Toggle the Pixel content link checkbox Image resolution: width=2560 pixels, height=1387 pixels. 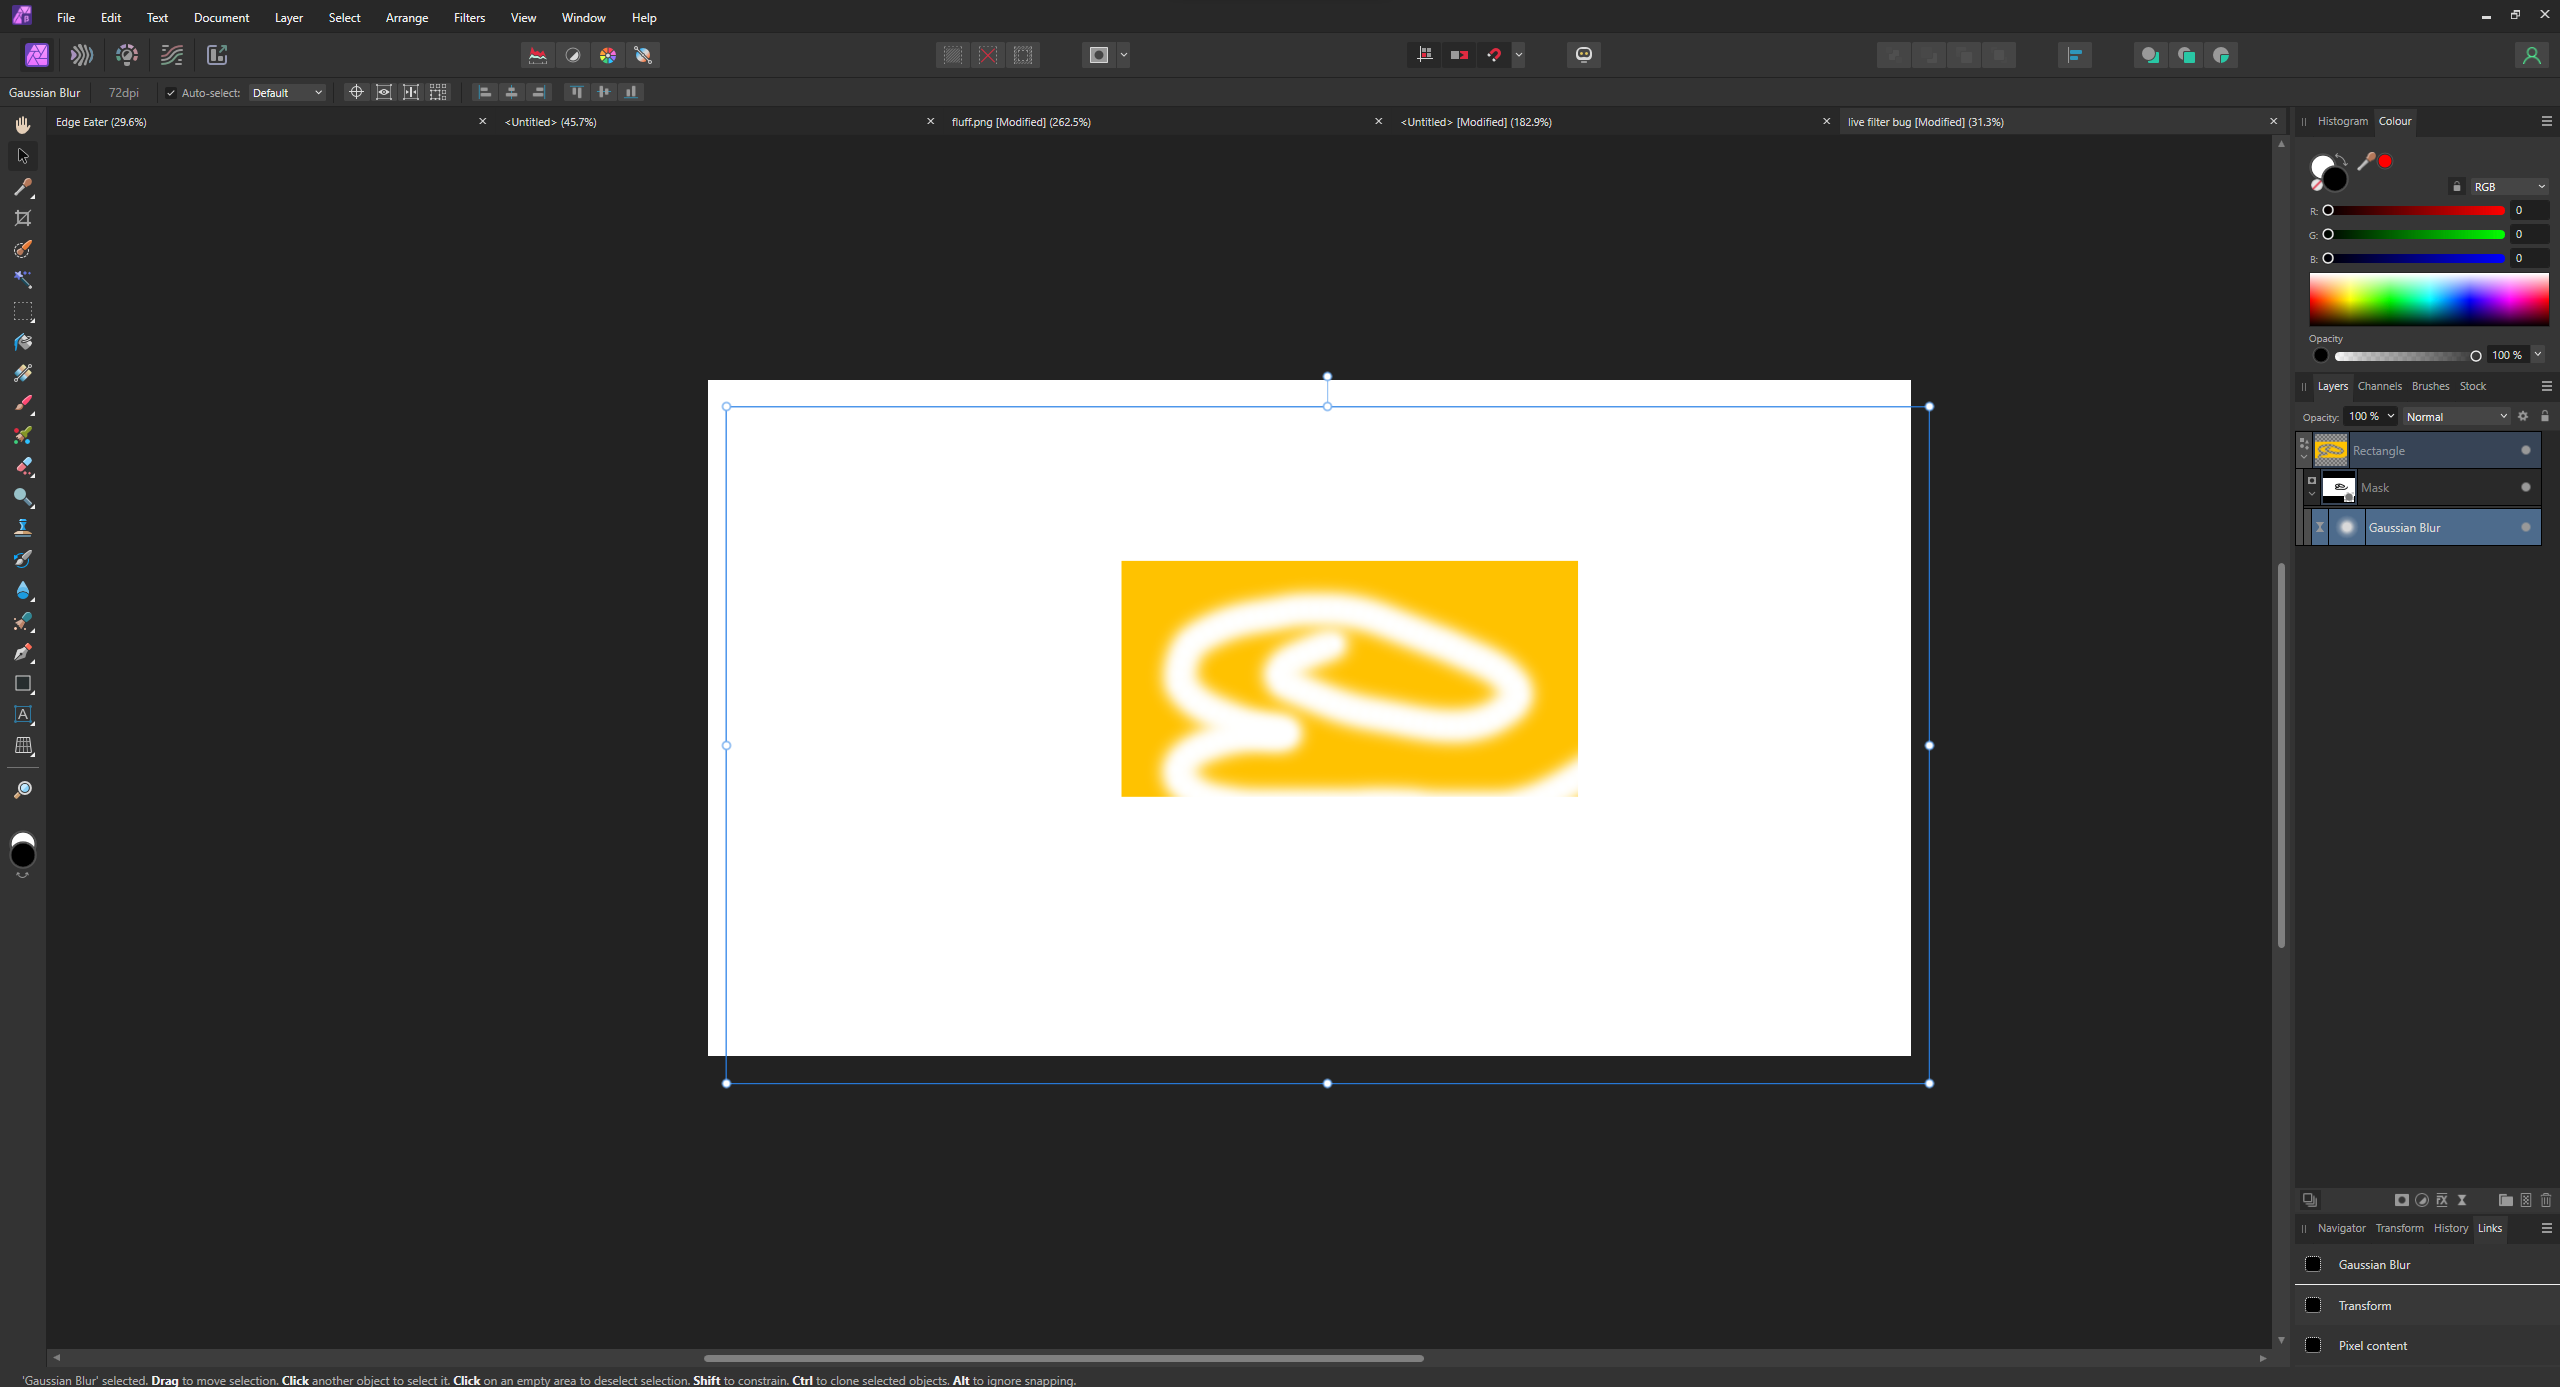point(2313,1345)
